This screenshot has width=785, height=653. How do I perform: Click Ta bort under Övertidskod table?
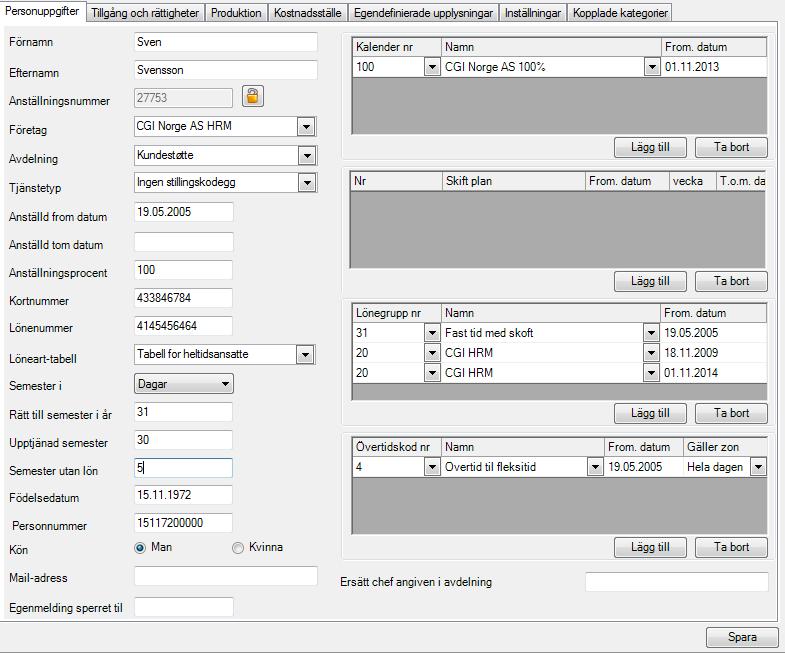731,547
